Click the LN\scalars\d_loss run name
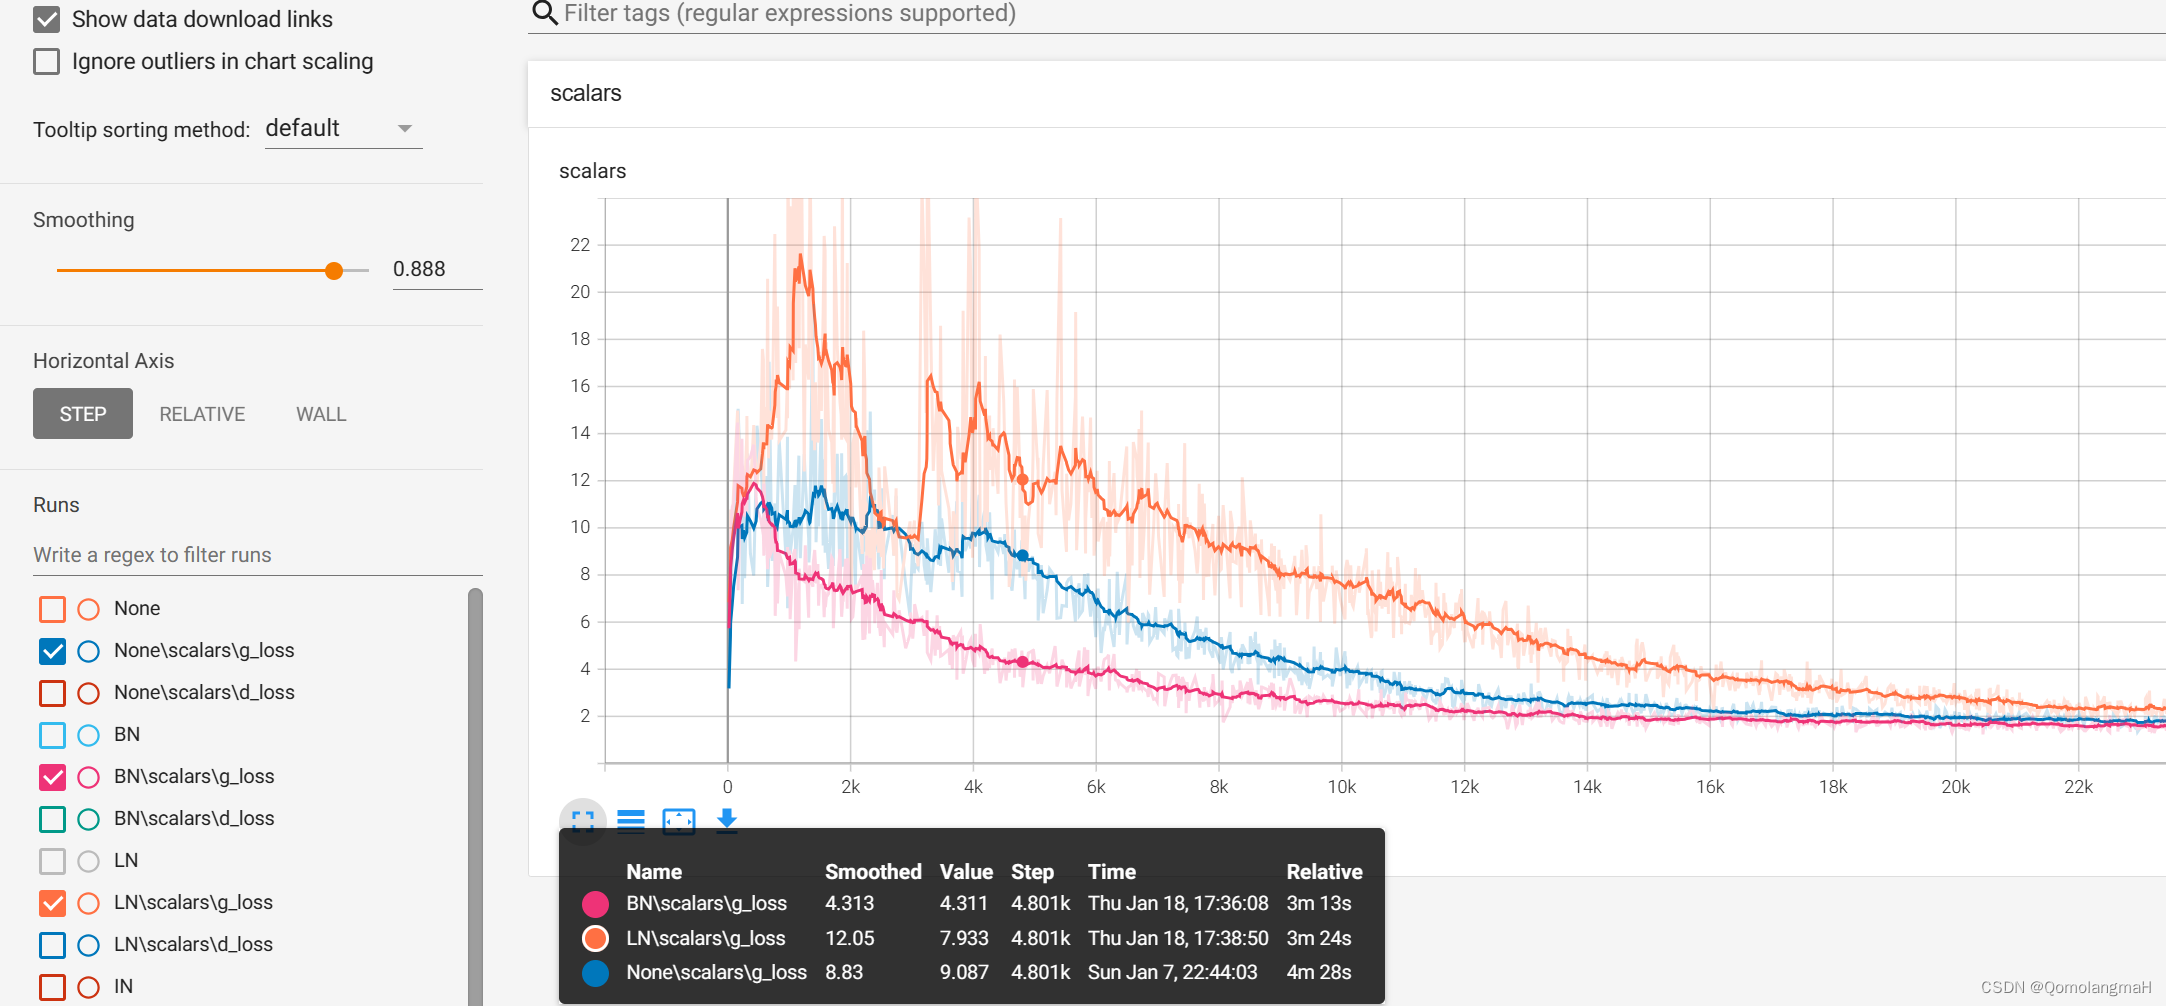 193,943
